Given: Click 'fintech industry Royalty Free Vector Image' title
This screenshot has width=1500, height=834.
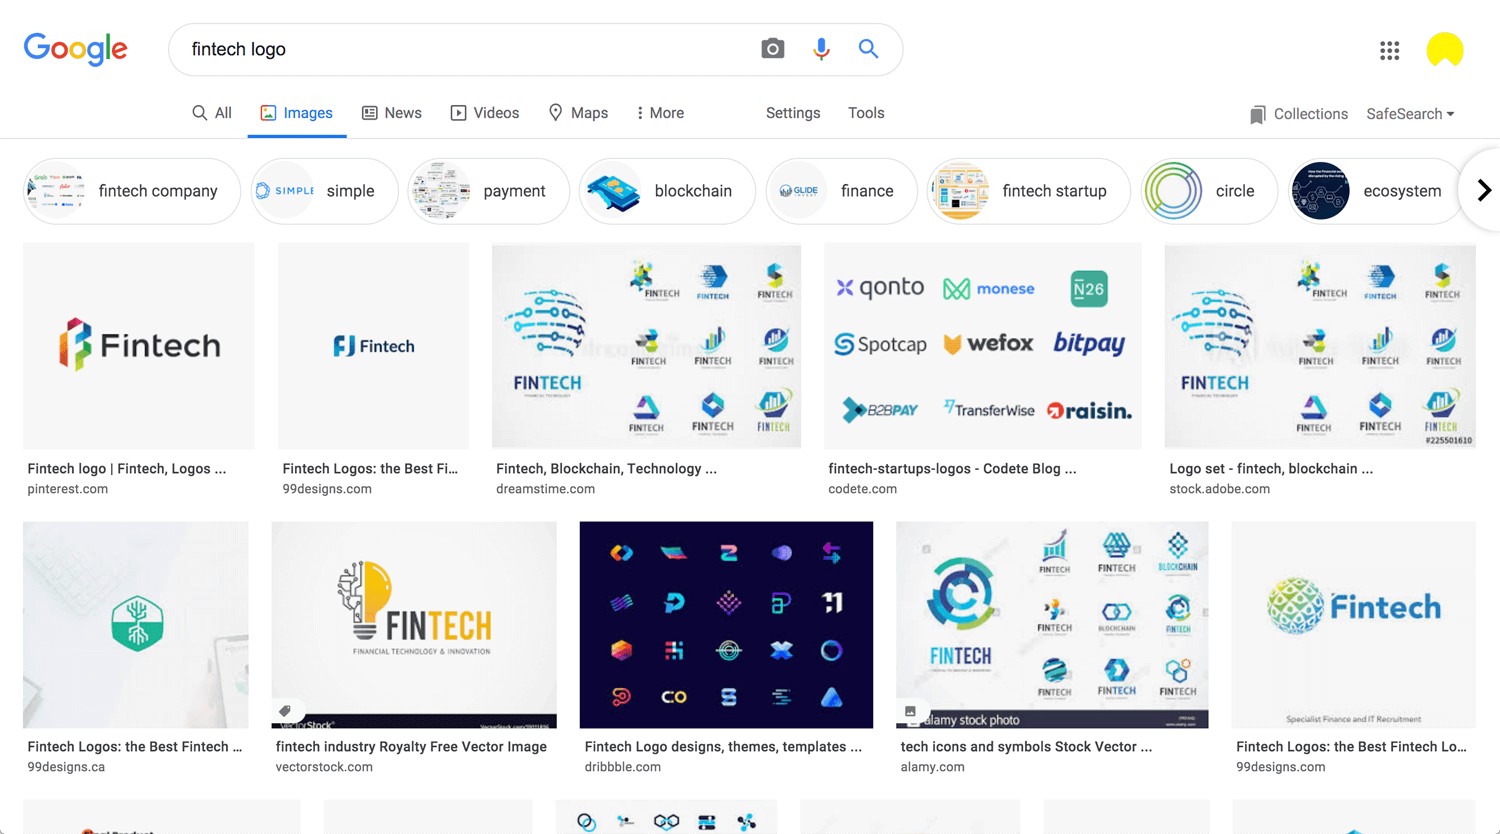Looking at the screenshot, I should point(411,746).
